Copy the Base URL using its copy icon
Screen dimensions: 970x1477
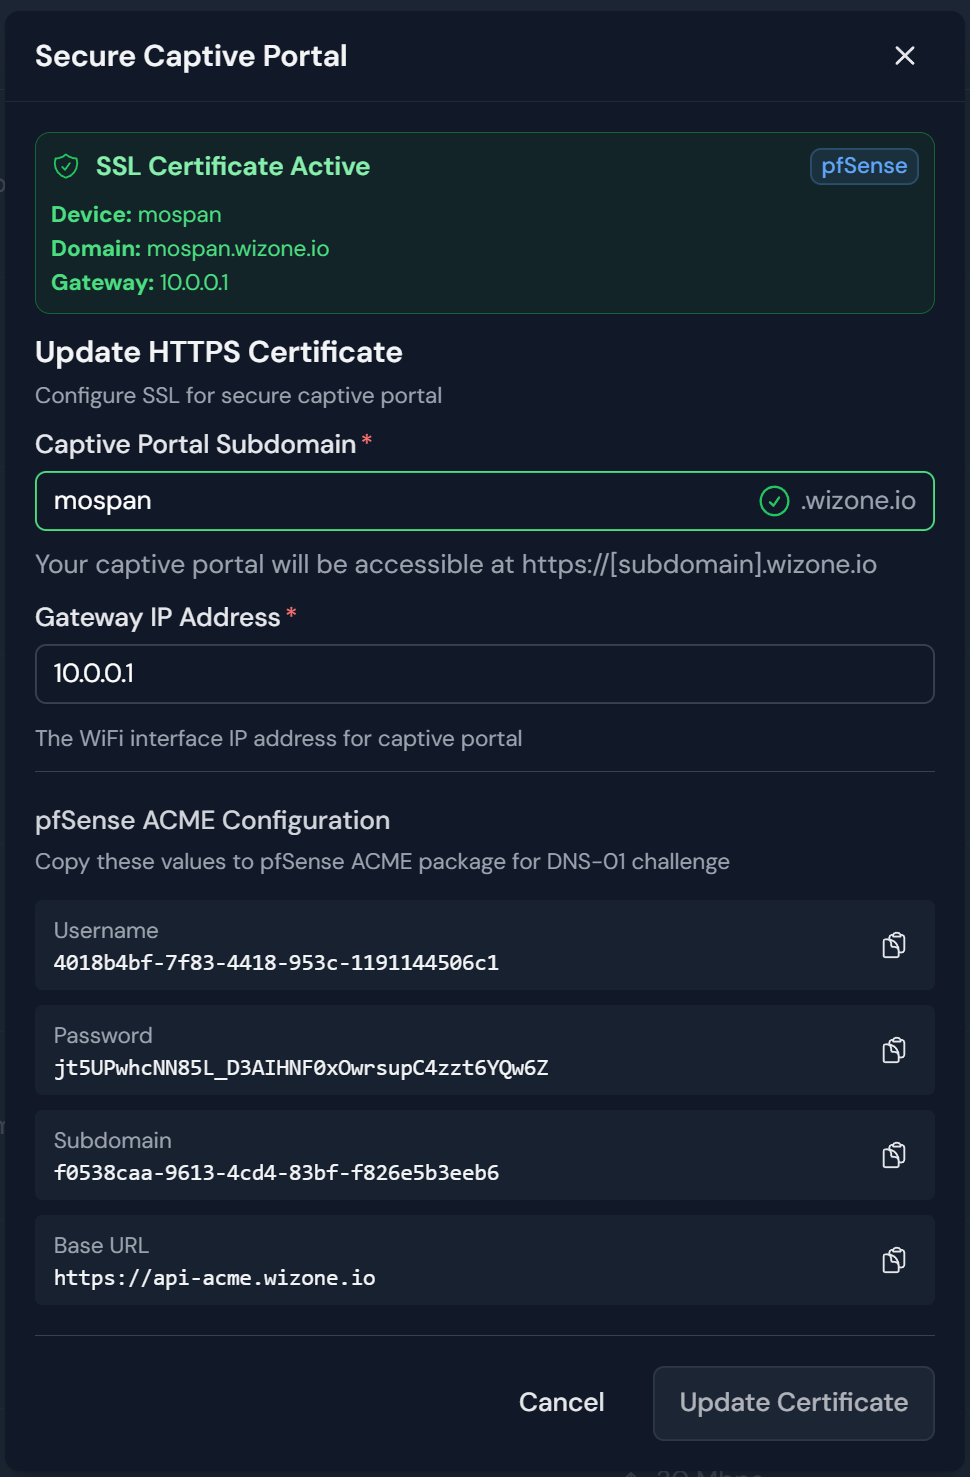[893, 1260]
